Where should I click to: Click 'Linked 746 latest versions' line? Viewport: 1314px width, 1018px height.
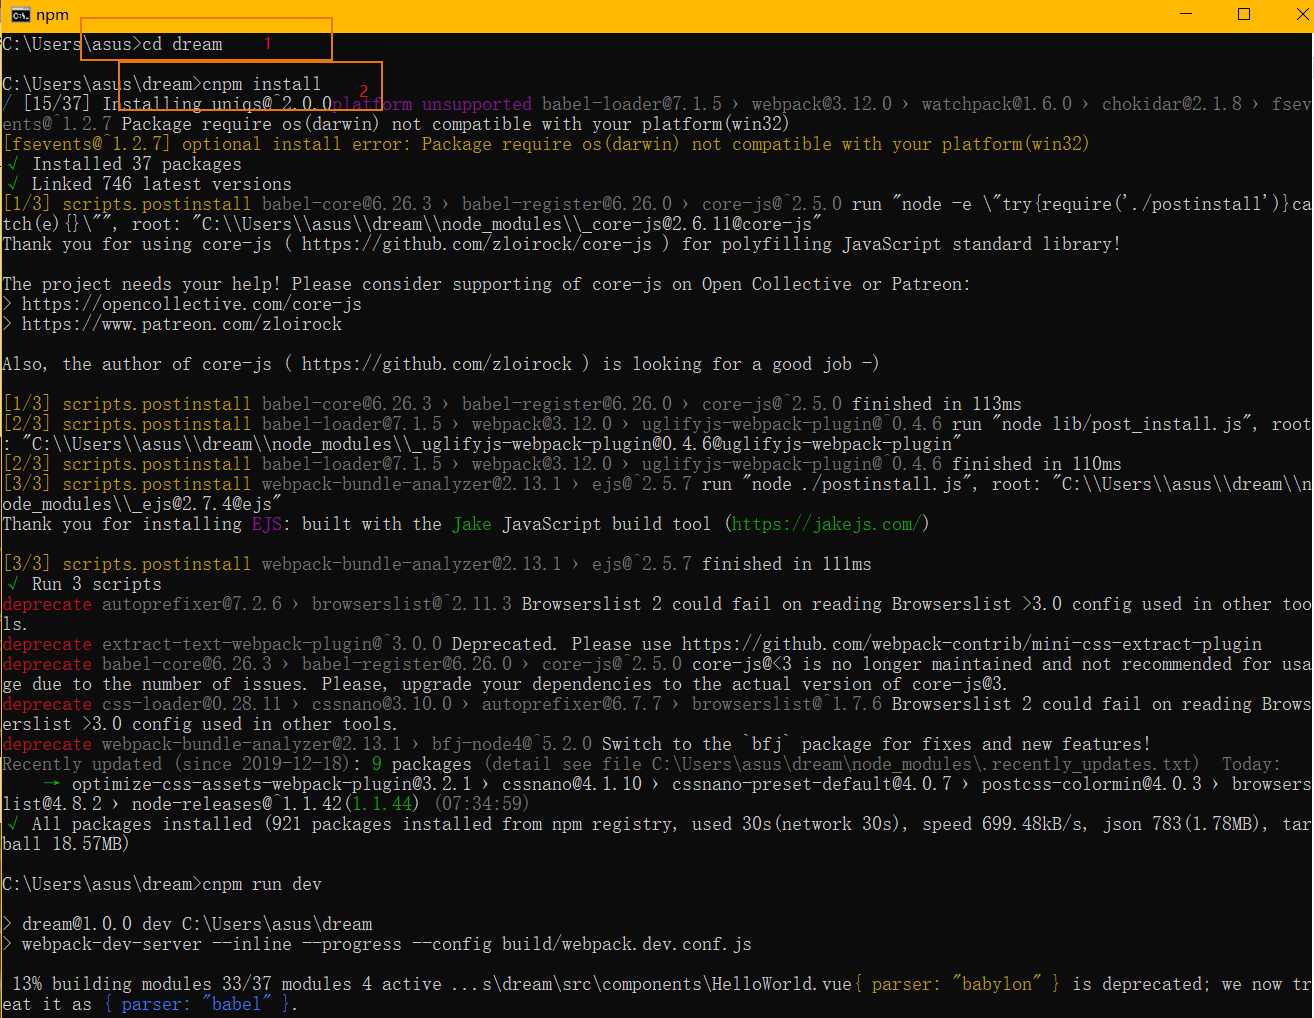click(x=149, y=184)
